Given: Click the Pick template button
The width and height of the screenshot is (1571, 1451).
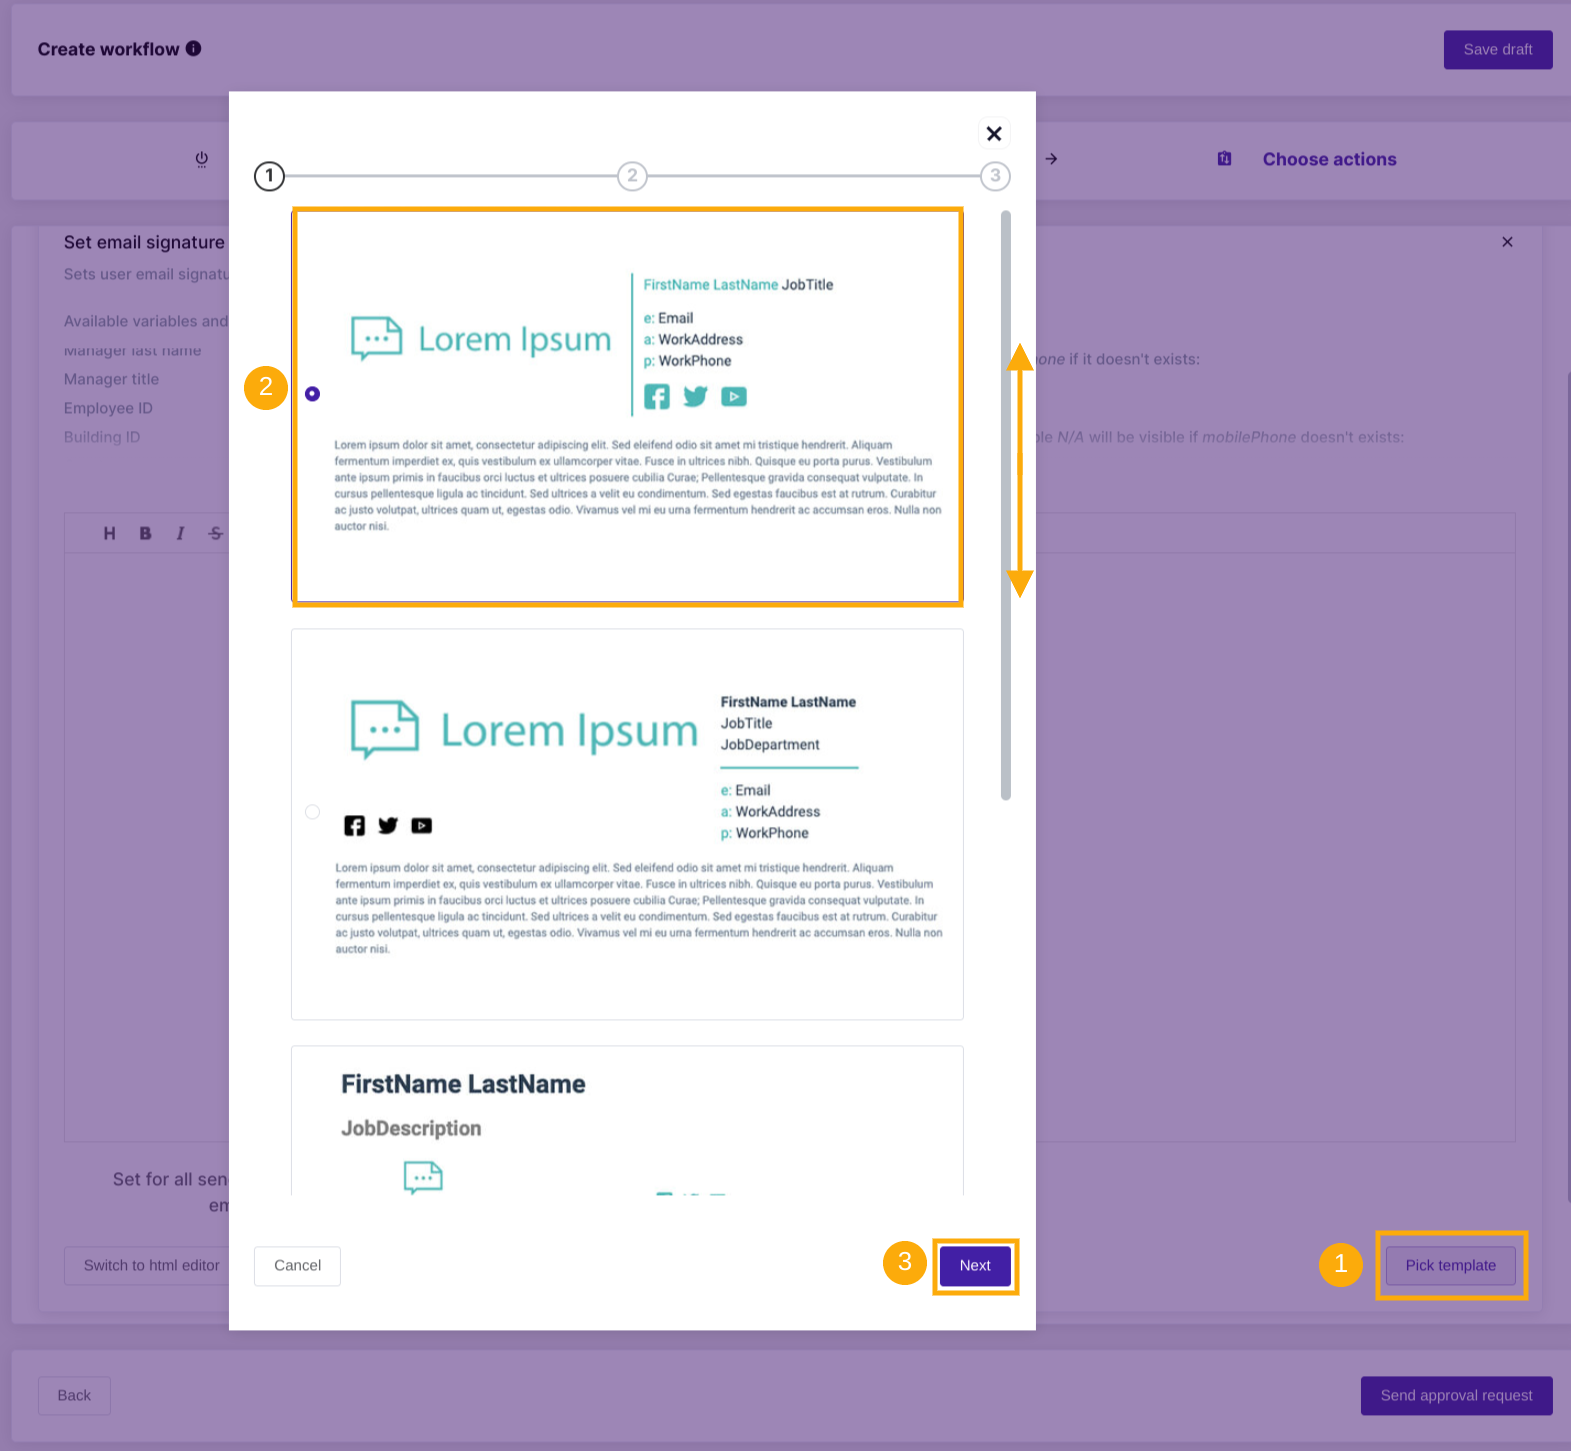Looking at the screenshot, I should click(x=1450, y=1266).
